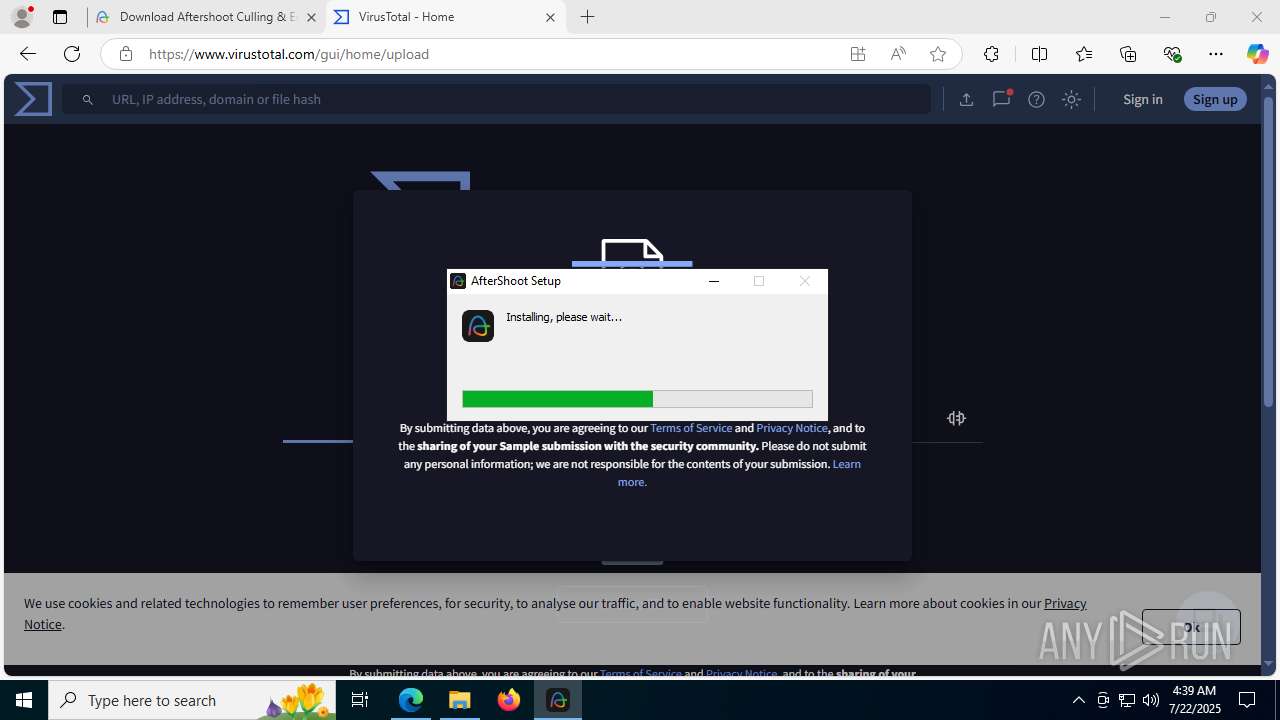Open Edge Collections icon
This screenshot has height=720, width=1280.
click(x=1128, y=54)
